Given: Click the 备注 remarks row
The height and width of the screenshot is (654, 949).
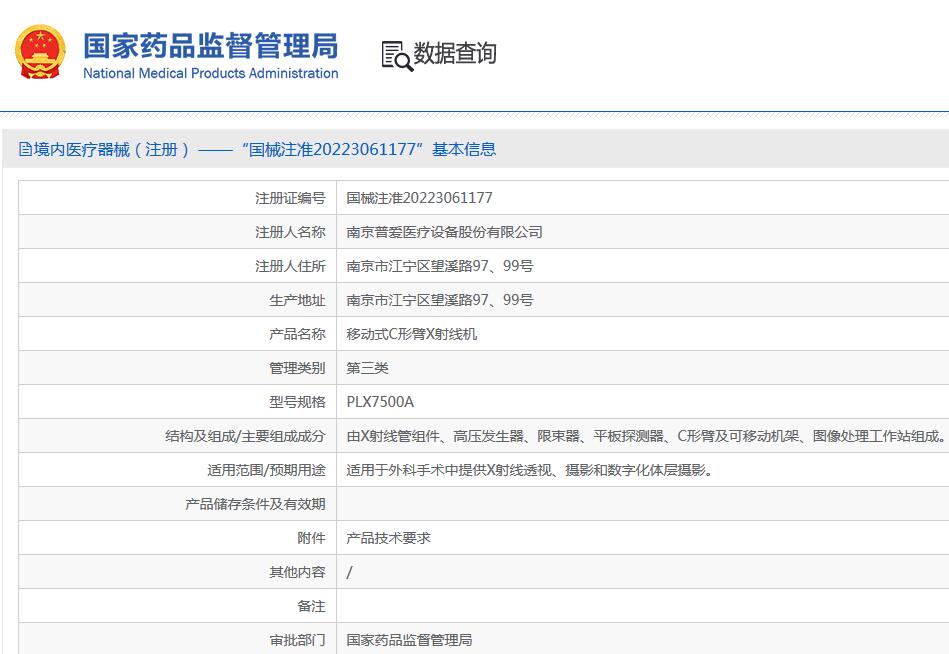Looking at the screenshot, I should pyautogui.click(x=312, y=605).
